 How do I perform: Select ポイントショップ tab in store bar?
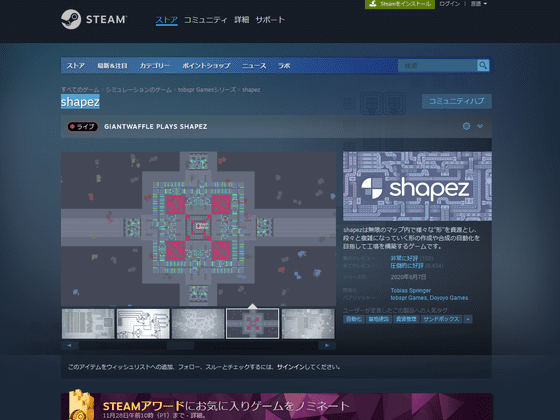[206, 66]
